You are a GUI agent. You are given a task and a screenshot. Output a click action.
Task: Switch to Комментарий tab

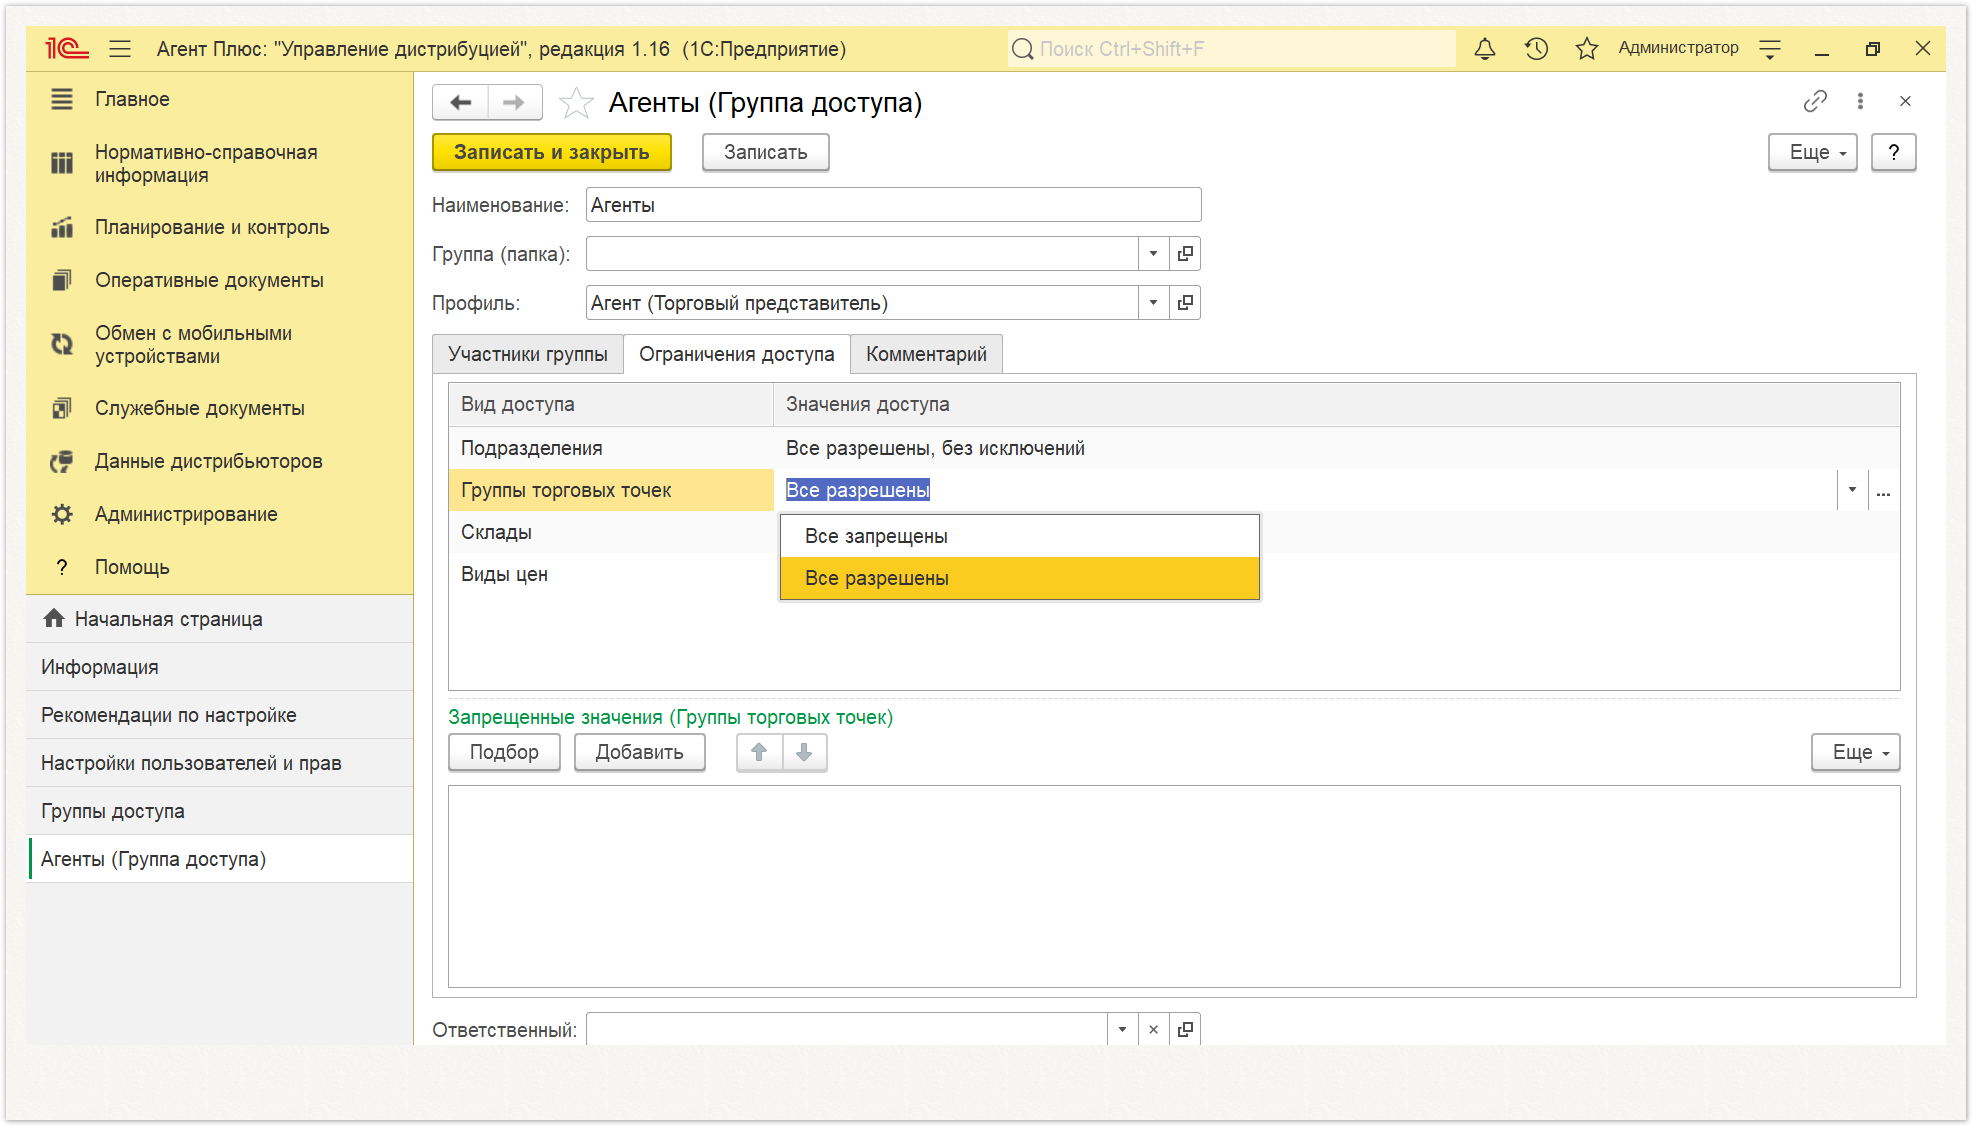pos(926,354)
